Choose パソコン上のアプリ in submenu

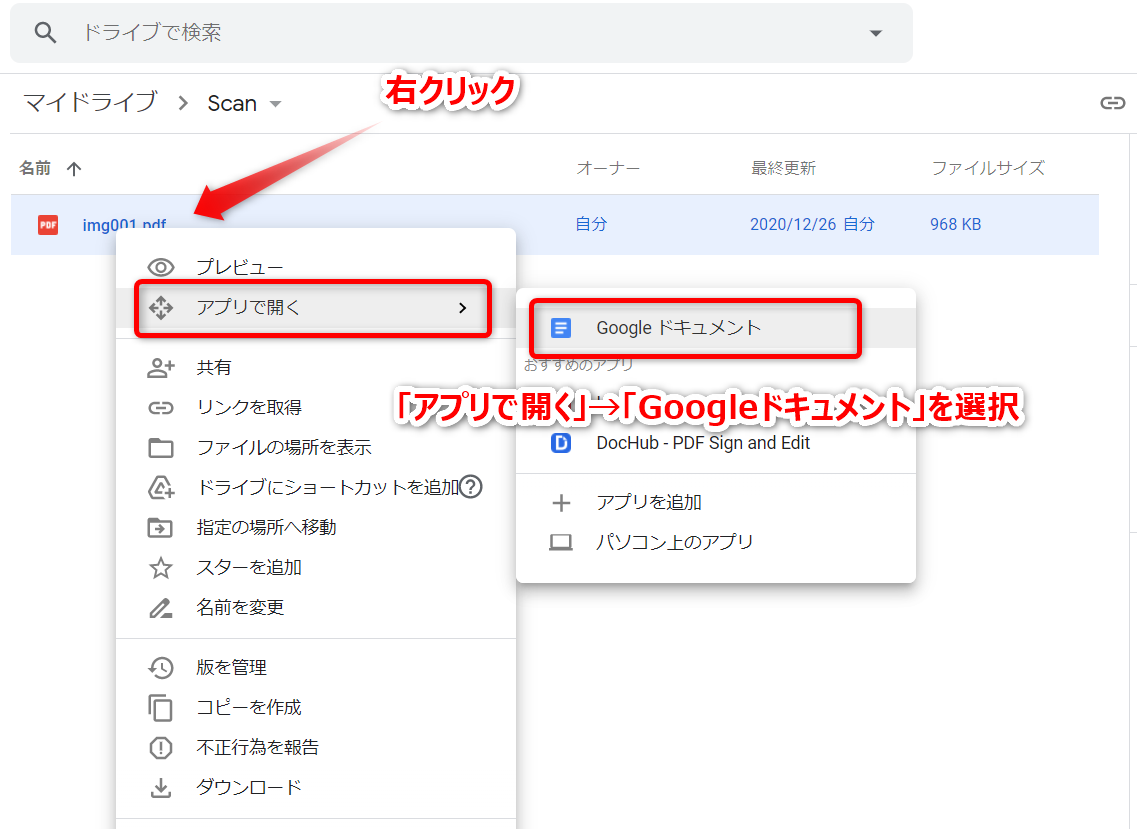coord(716,542)
